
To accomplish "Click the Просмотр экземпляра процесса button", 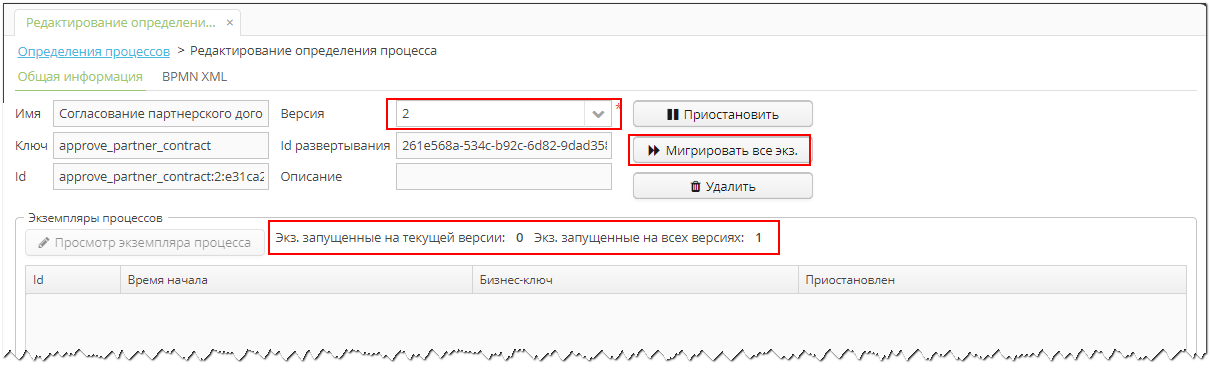I will point(144,242).
